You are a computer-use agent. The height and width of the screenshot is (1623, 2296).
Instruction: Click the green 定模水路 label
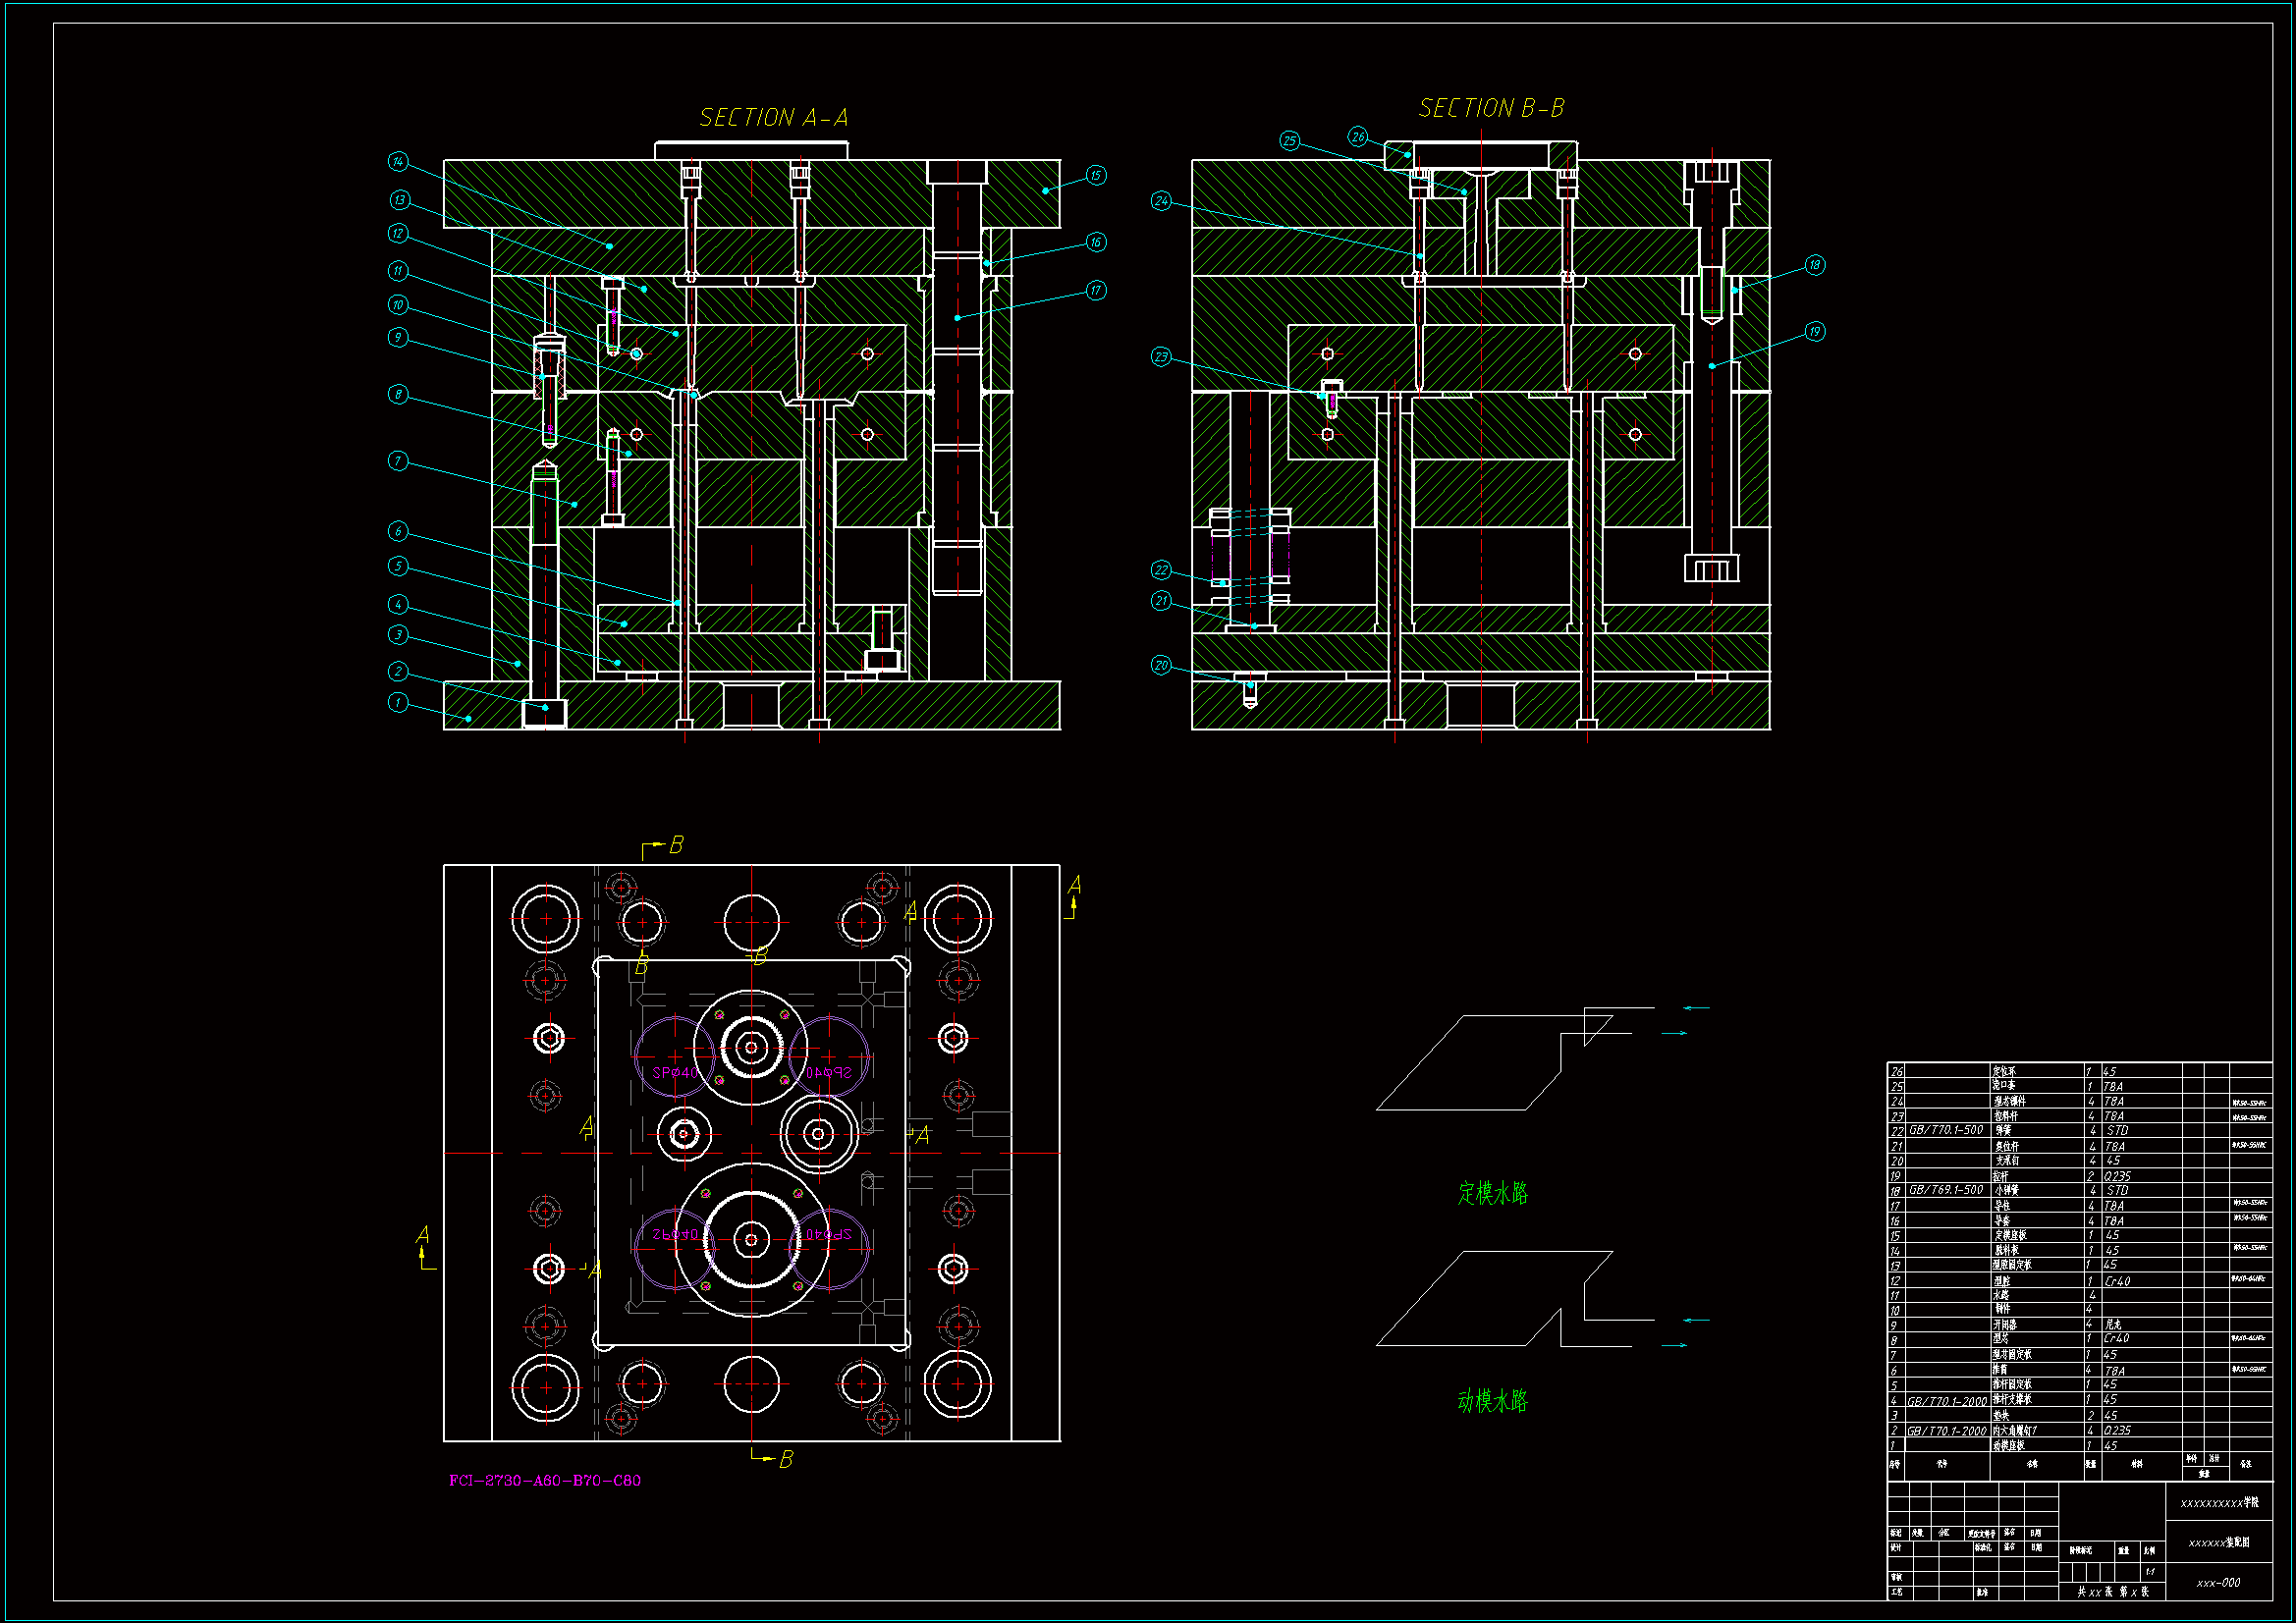[1492, 1193]
